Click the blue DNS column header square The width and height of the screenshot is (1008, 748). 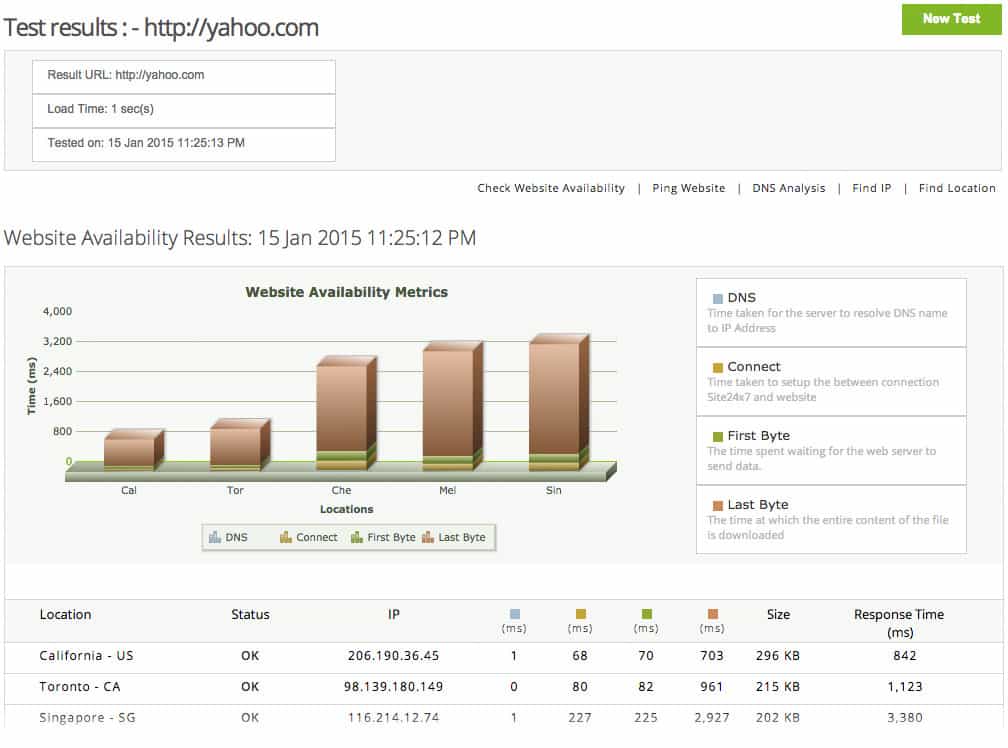(x=514, y=614)
